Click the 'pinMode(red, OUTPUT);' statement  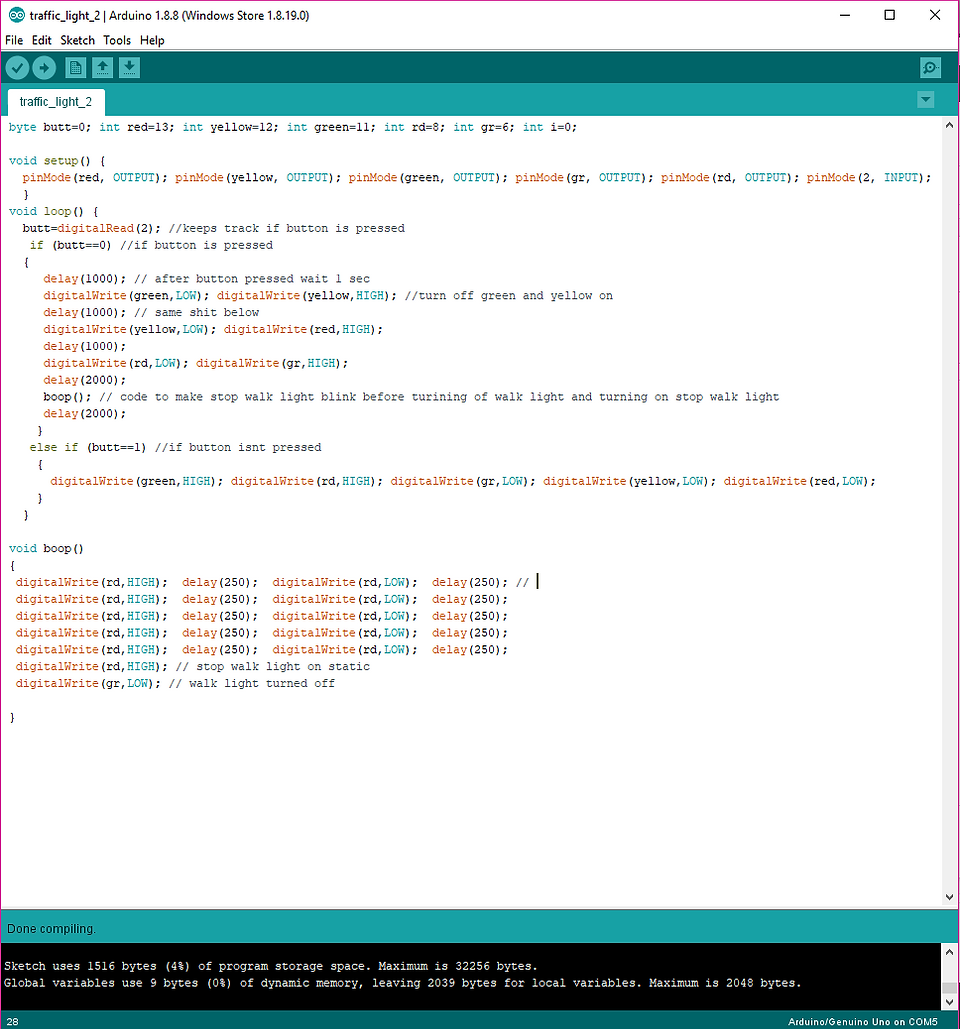pos(95,178)
